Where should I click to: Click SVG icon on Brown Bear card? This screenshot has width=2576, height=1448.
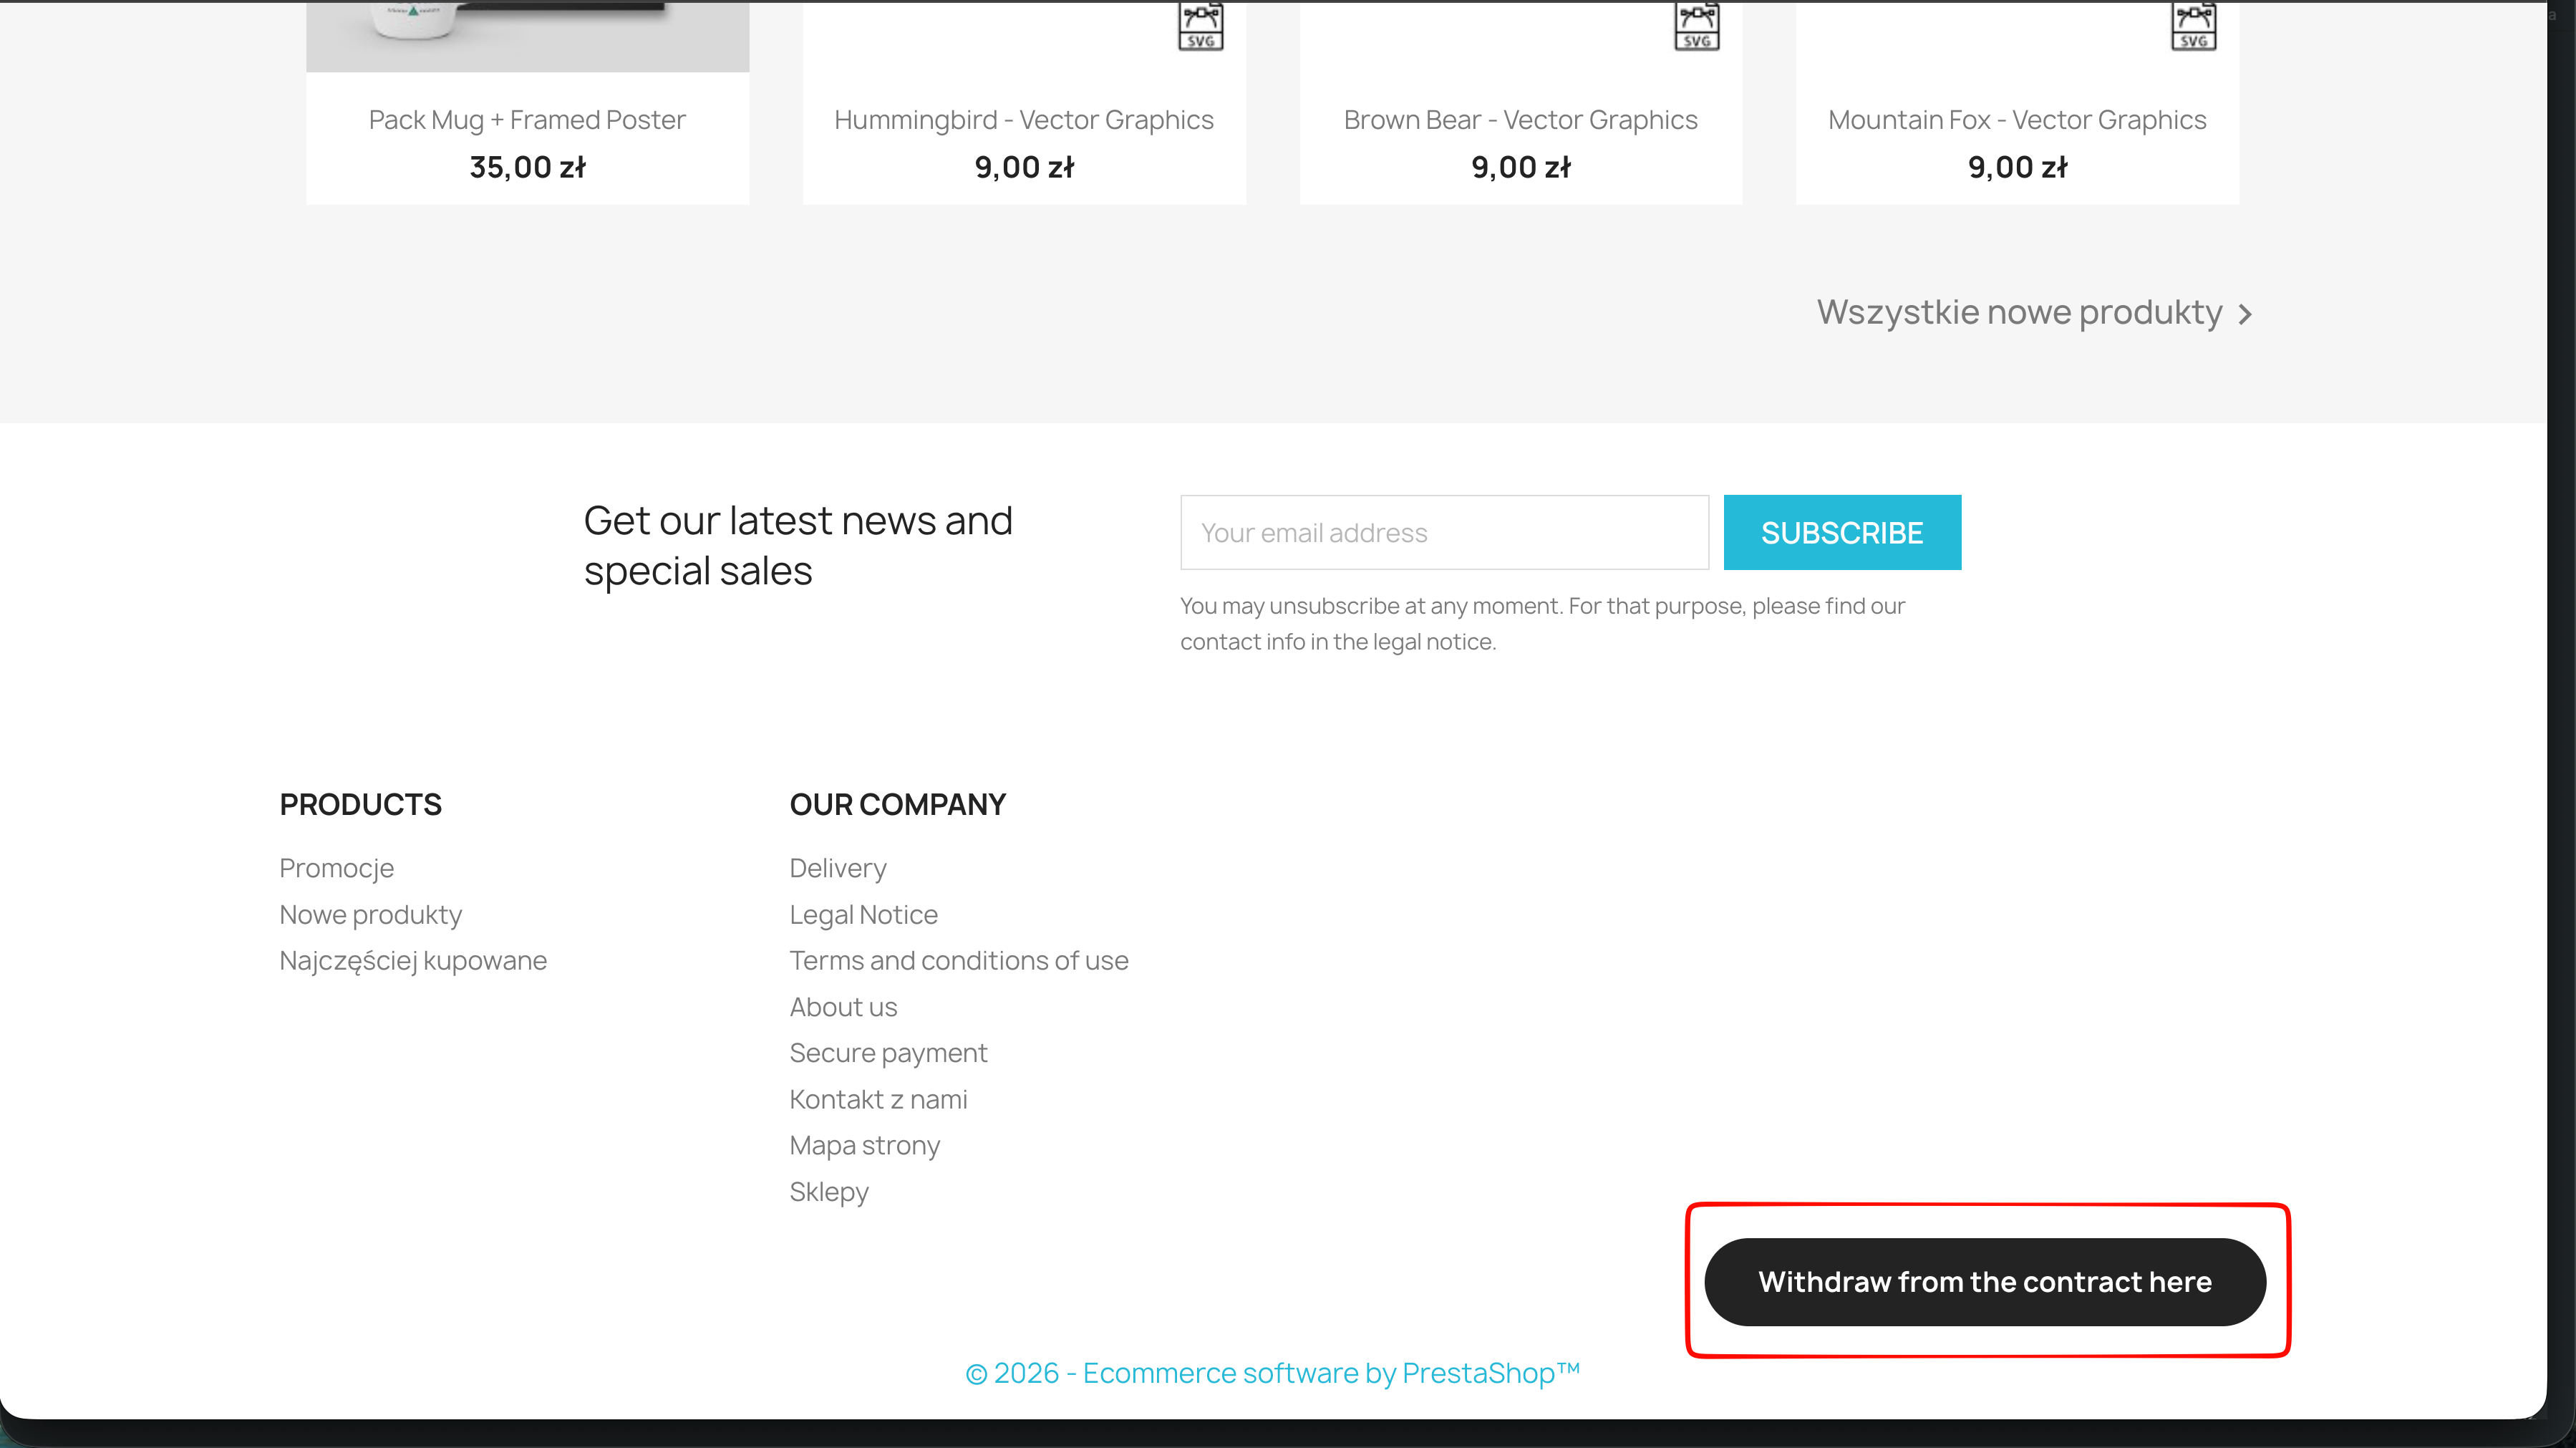1697,26
